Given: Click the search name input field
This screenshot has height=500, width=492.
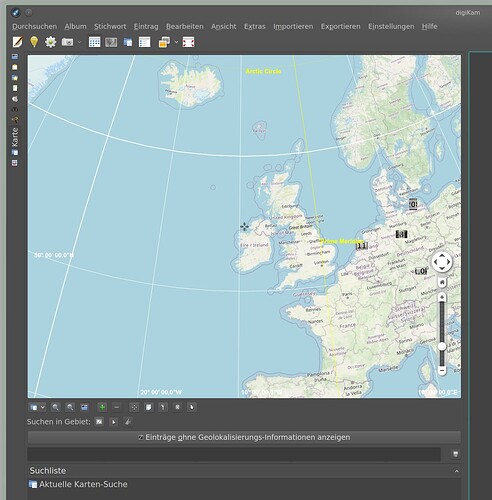Looking at the screenshot, I should tap(234, 454).
